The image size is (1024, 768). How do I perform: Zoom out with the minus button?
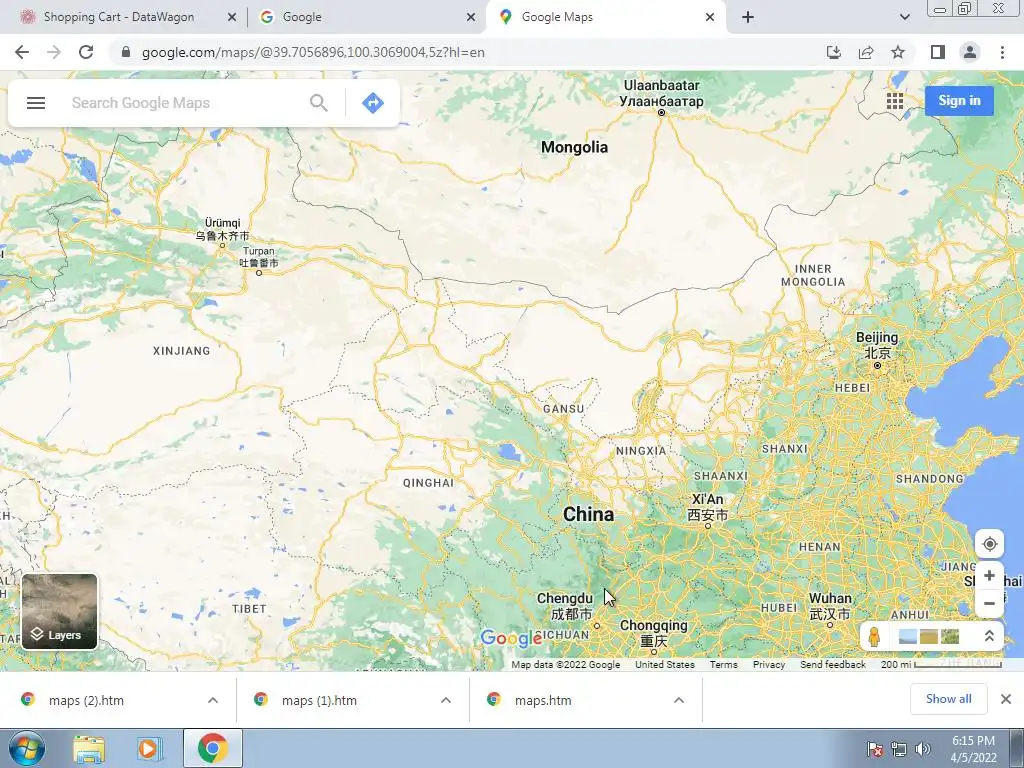point(989,603)
